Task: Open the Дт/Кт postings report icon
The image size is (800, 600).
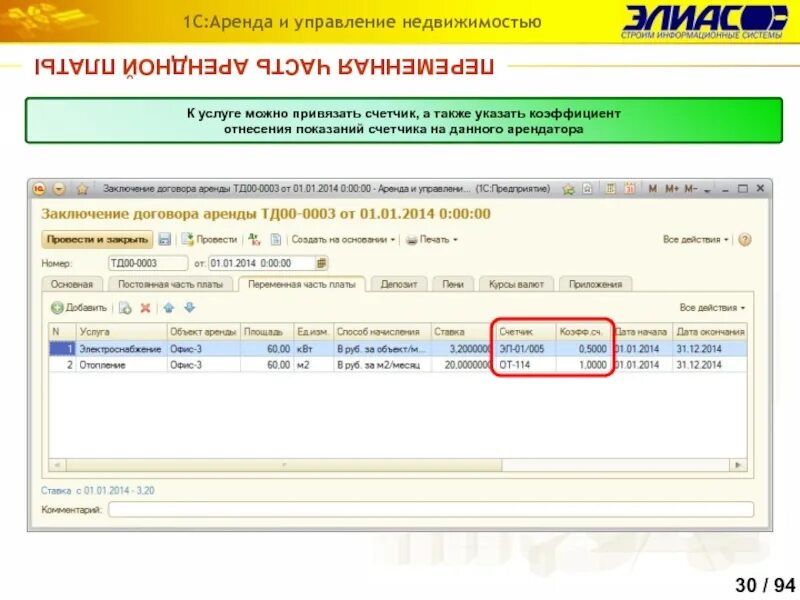Action: coord(254,239)
